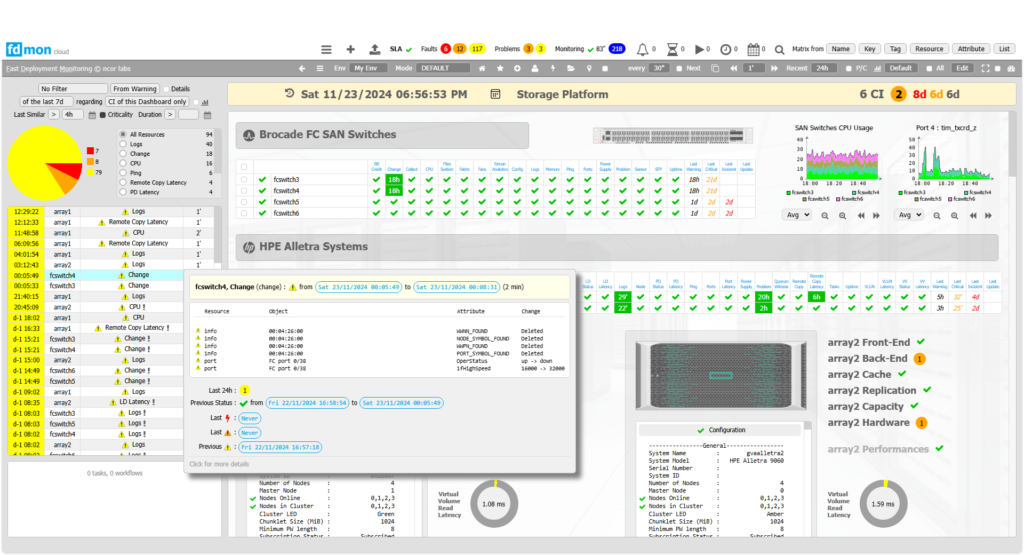Go to home icon in gray toolbar
This screenshot has width=1024, height=555.
[482, 68]
